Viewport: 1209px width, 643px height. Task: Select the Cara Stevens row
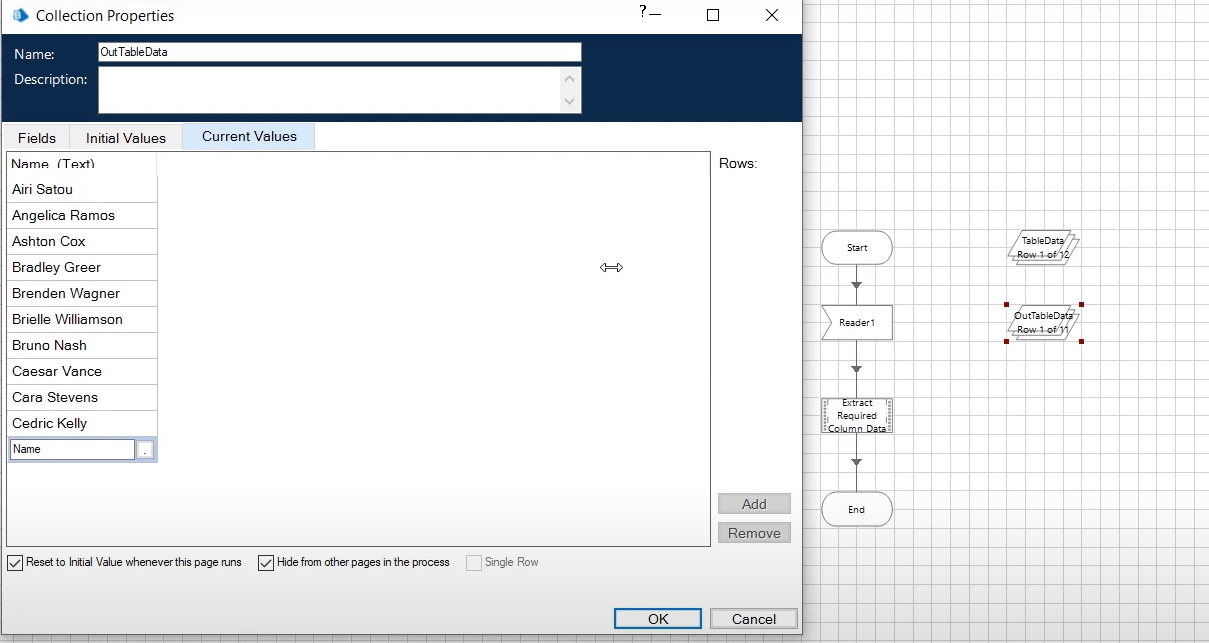click(82, 397)
